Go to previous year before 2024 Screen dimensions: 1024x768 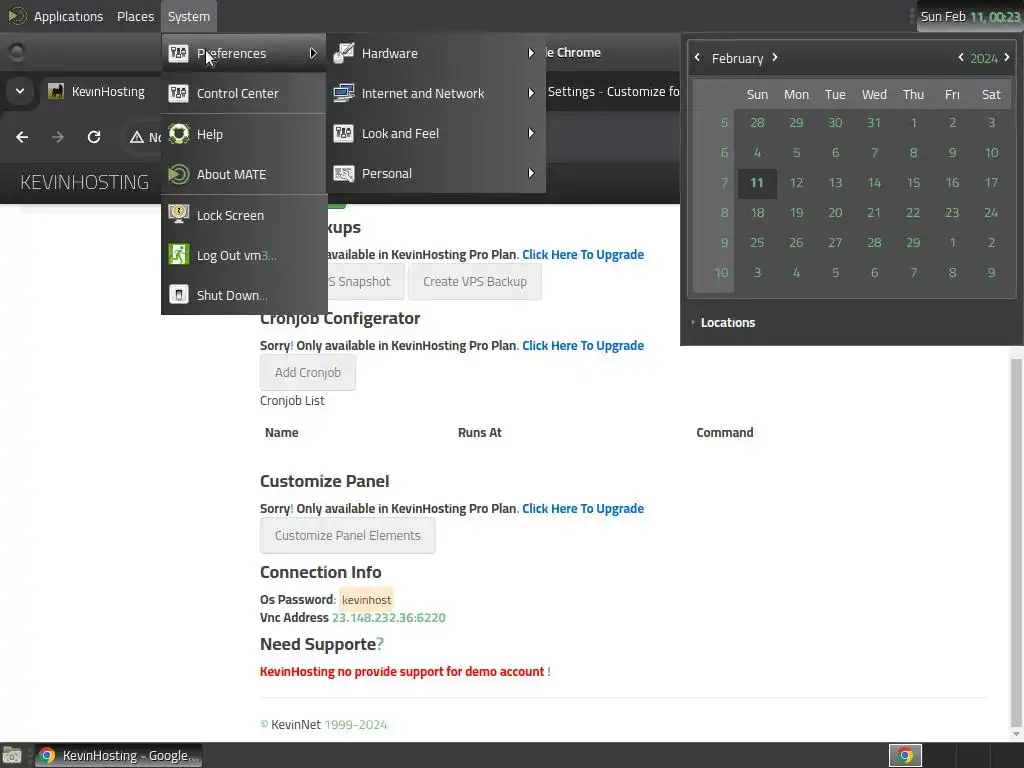tap(961, 57)
